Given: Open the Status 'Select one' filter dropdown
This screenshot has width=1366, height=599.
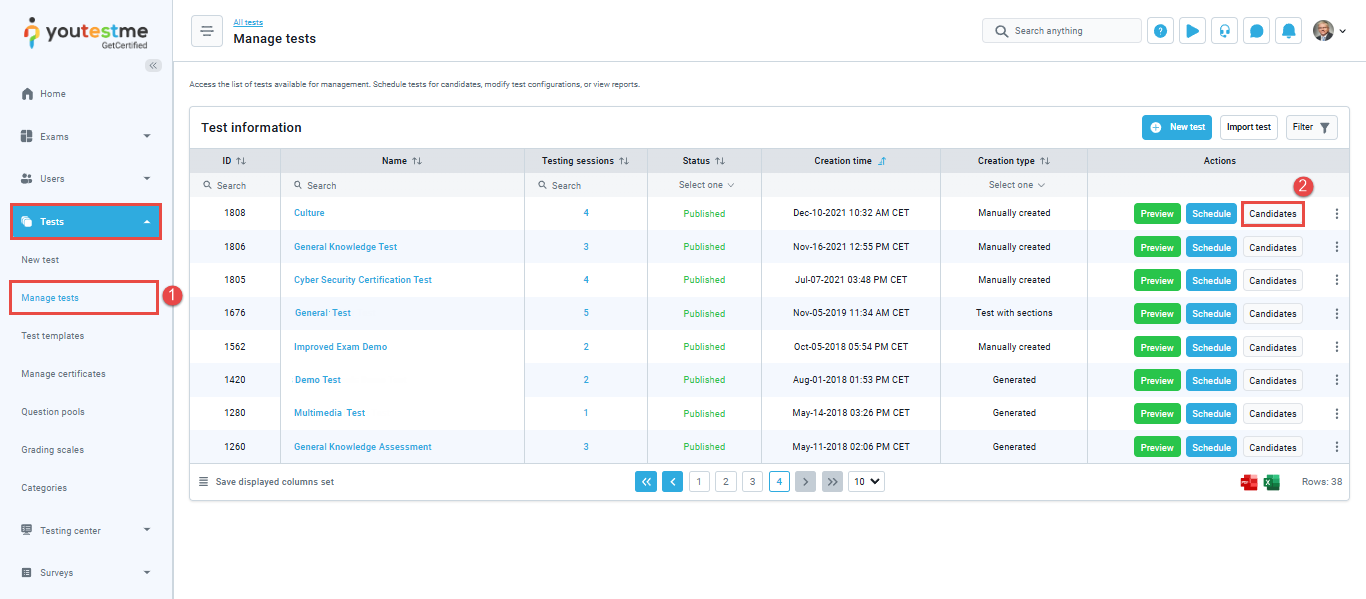Looking at the screenshot, I should click(x=706, y=185).
